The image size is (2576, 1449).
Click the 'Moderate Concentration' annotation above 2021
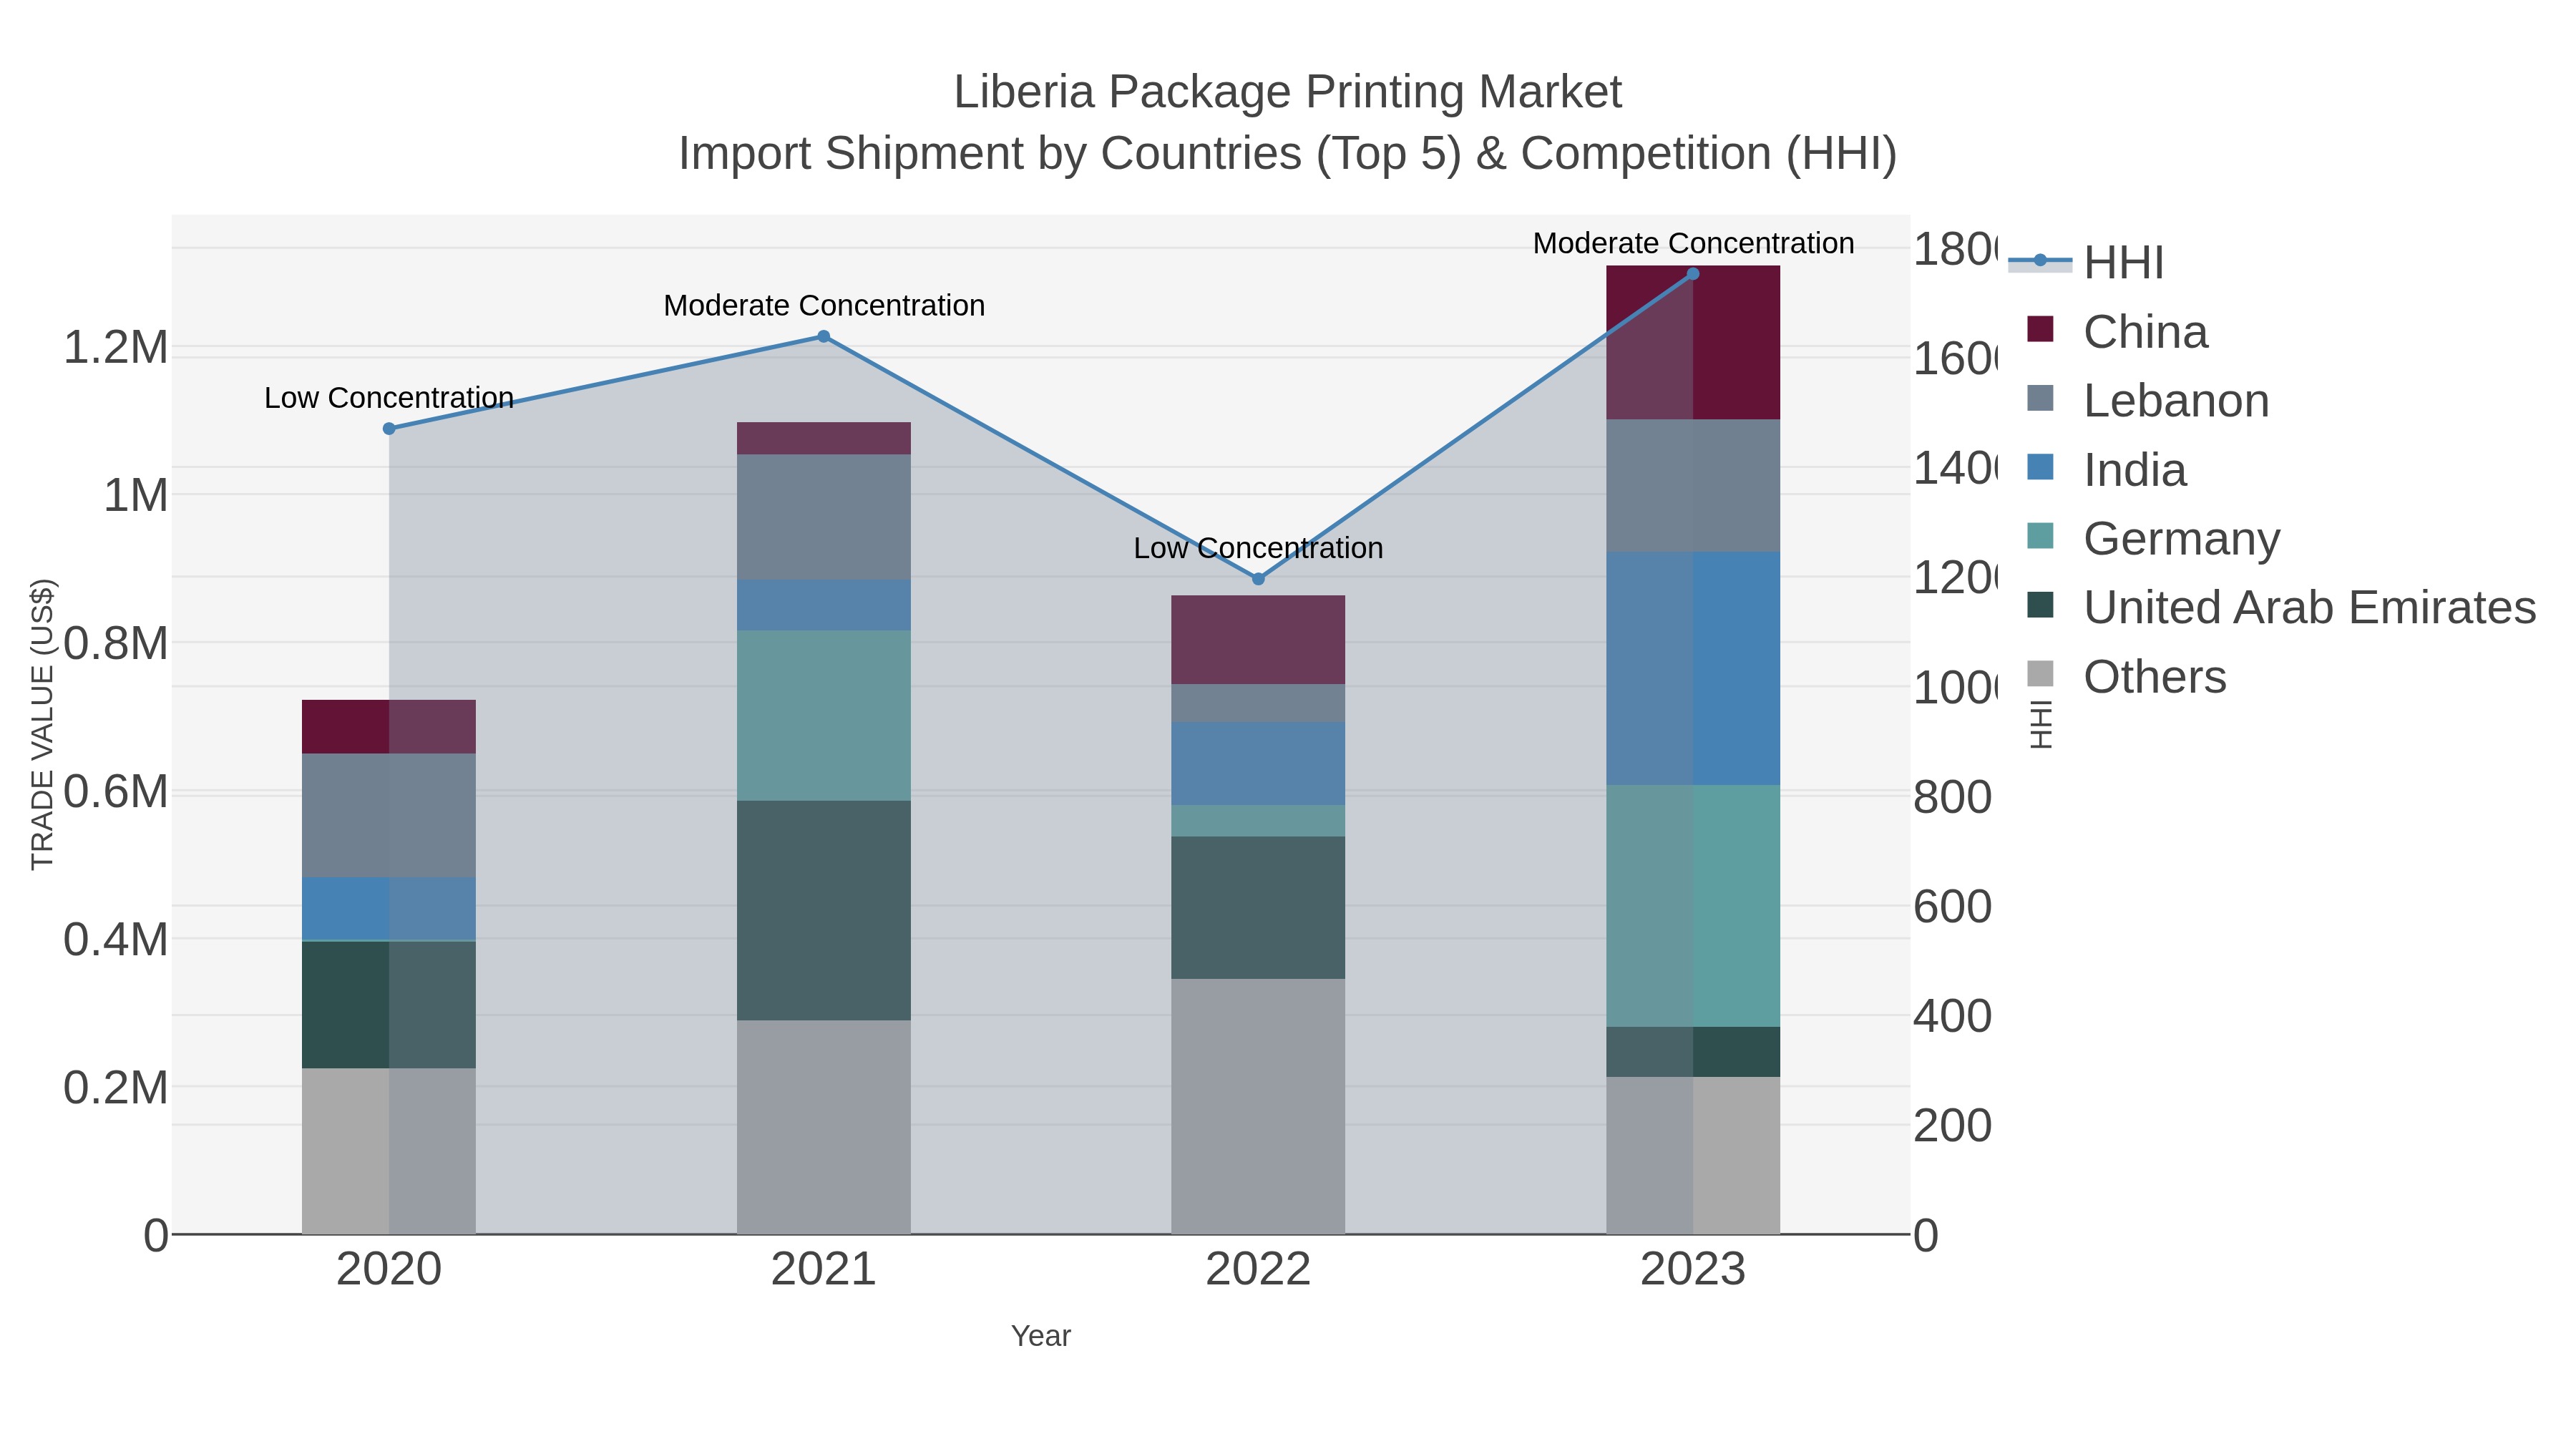(824, 306)
